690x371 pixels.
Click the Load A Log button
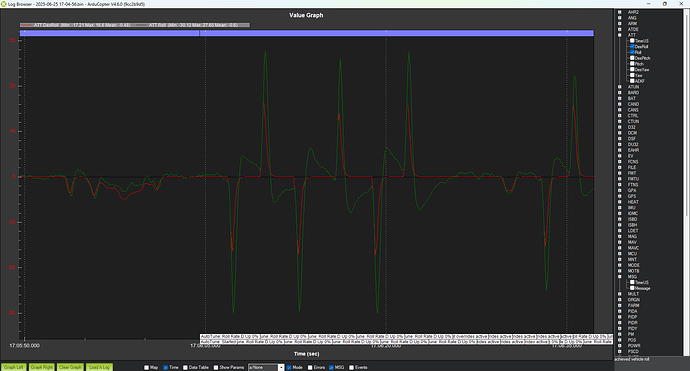(x=99, y=367)
